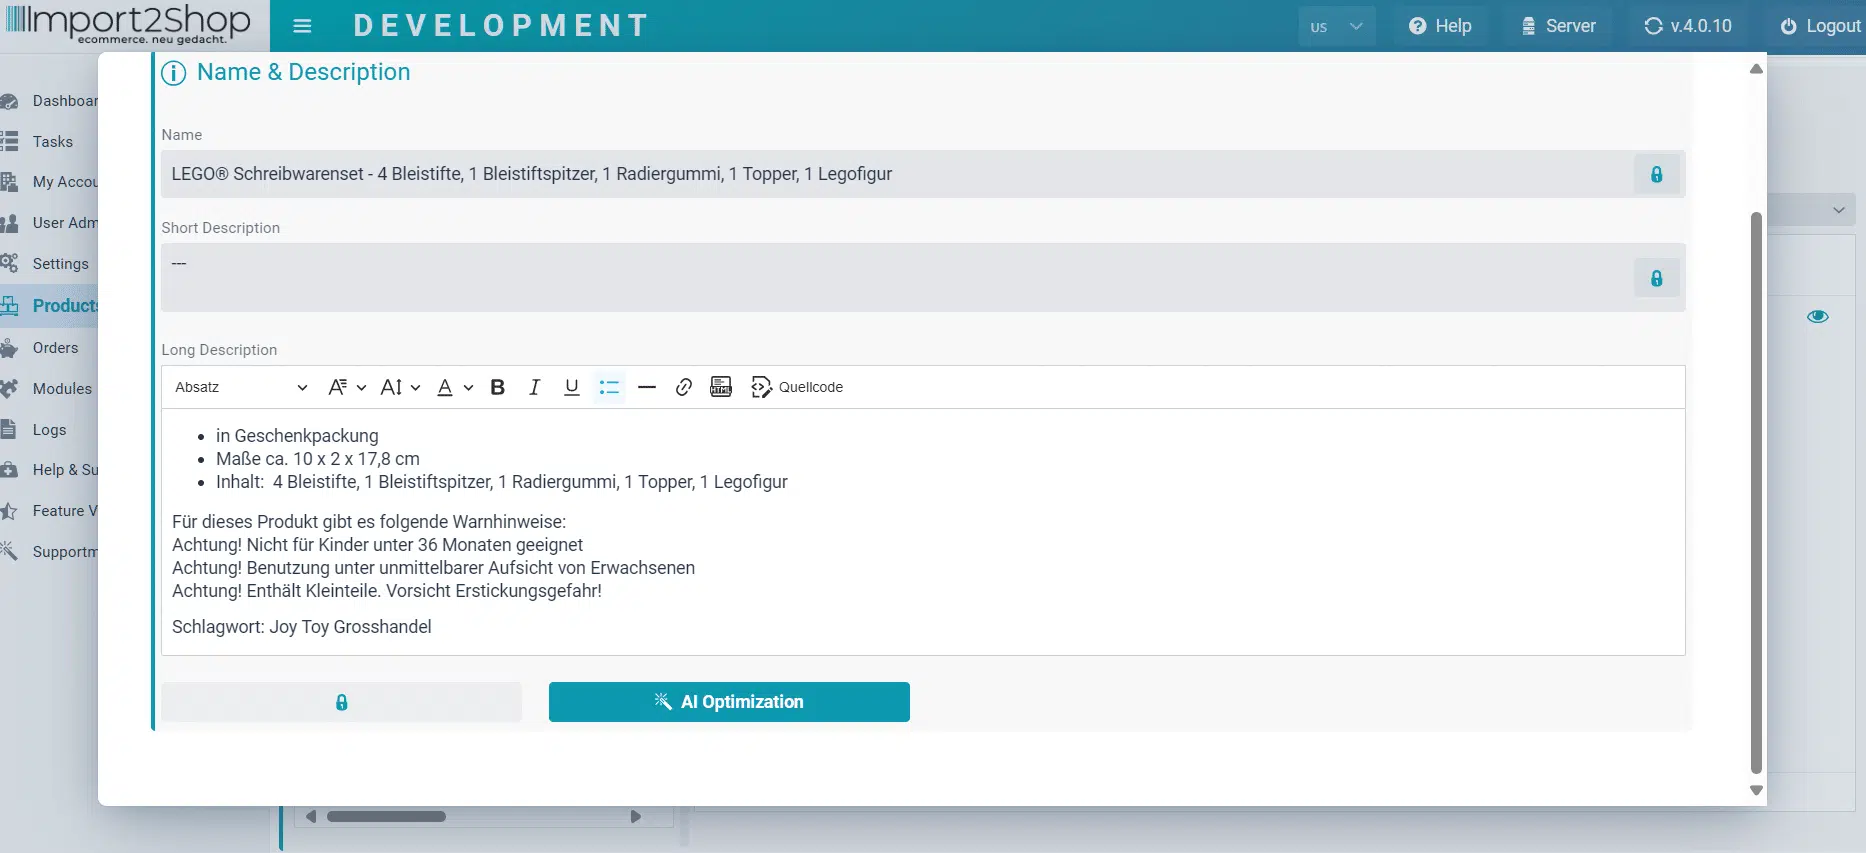The height and width of the screenshot is (853, 1866).
Task: Toggle bold formatting in Long Description editor
Action: [x=497, y=387]
